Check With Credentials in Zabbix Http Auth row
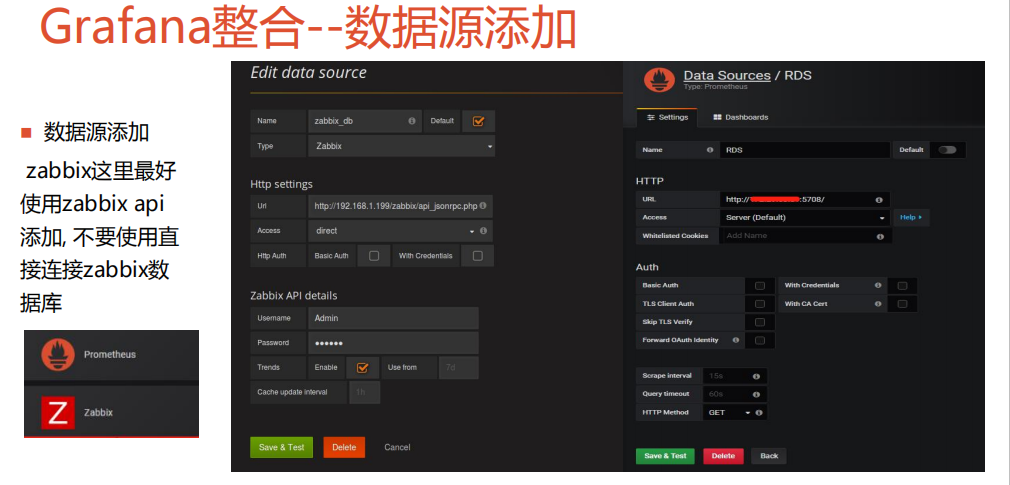 pyautogui.click(x=477, y=256)
